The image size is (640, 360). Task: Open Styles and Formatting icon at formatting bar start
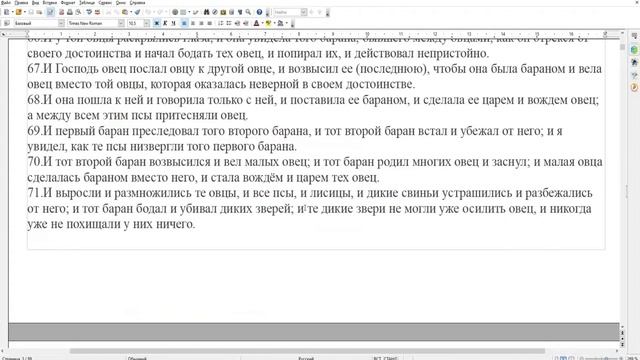pyautogui.click(x=7, y=23)
